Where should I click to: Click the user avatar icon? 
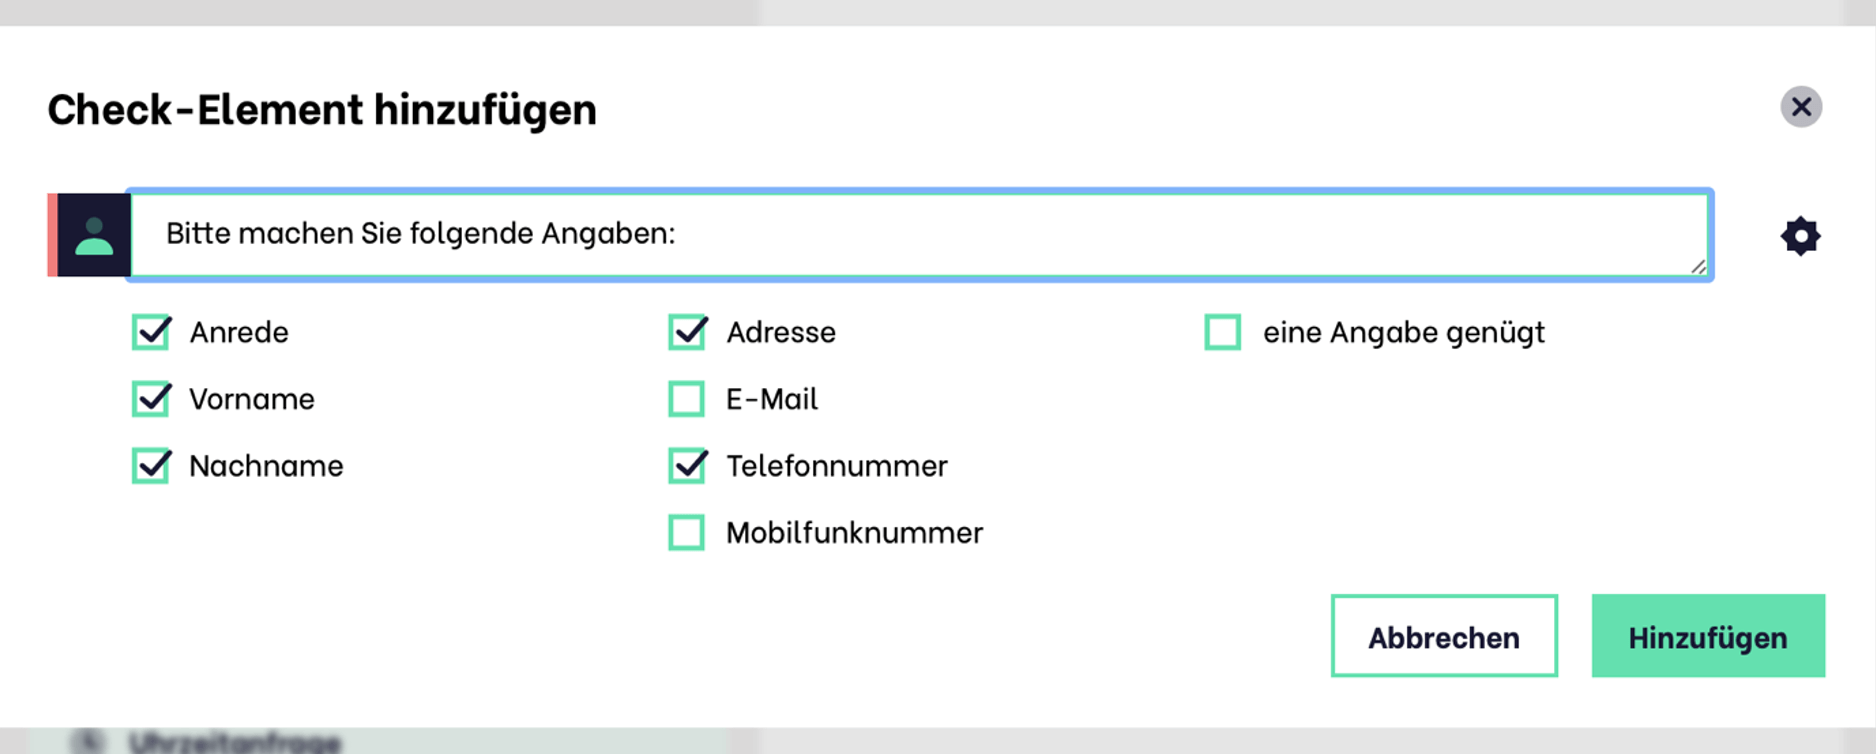[x=94, y=235]
